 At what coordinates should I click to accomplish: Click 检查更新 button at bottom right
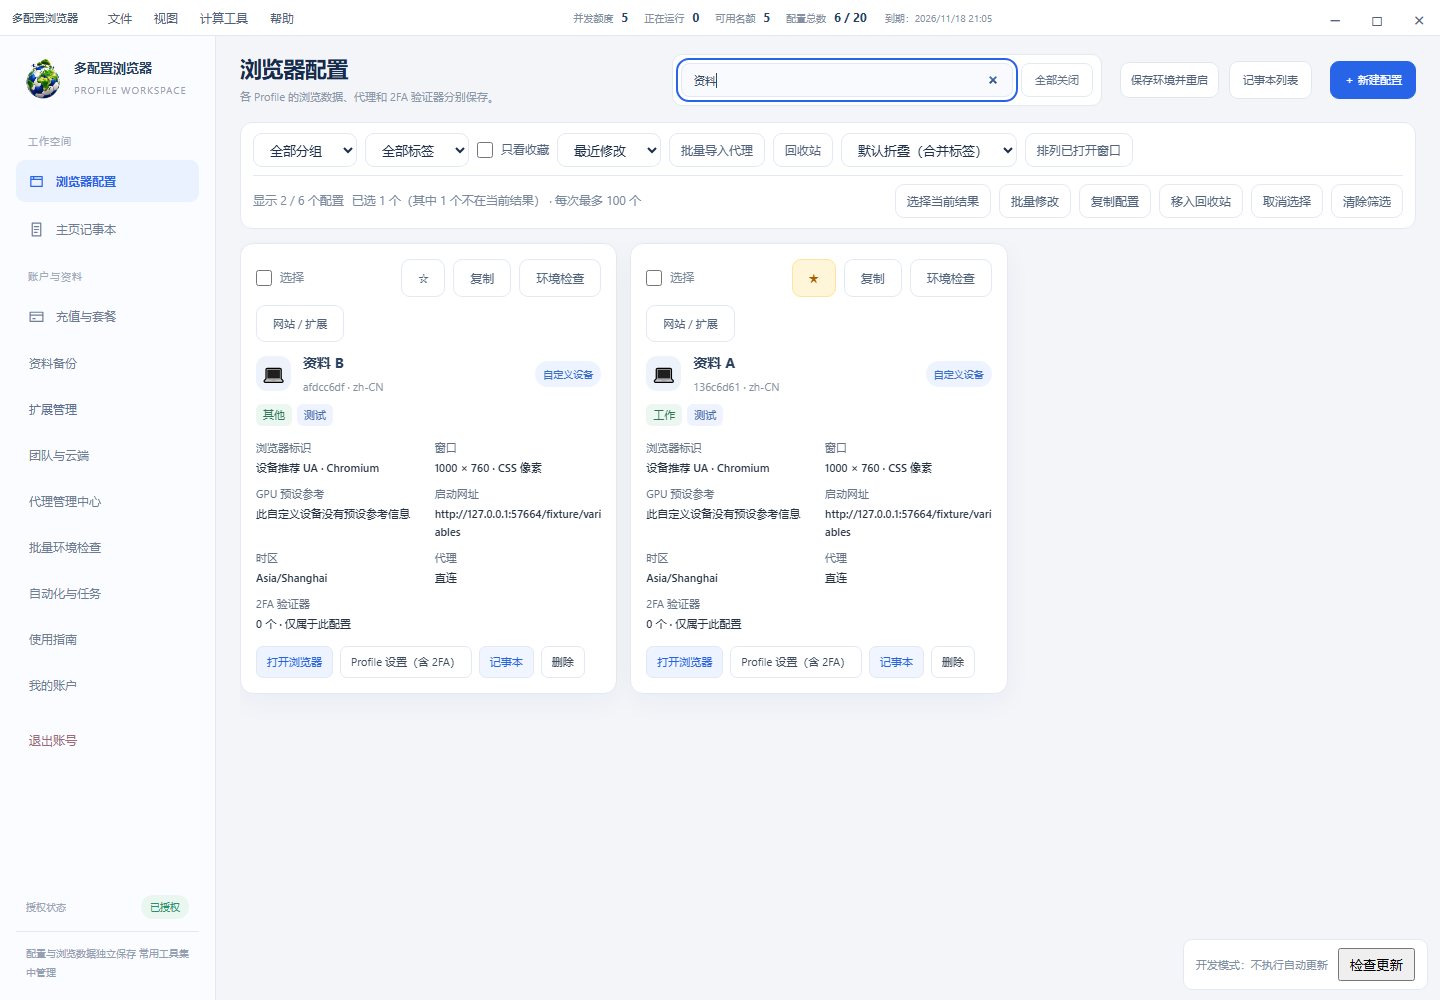pos(1376,965)
